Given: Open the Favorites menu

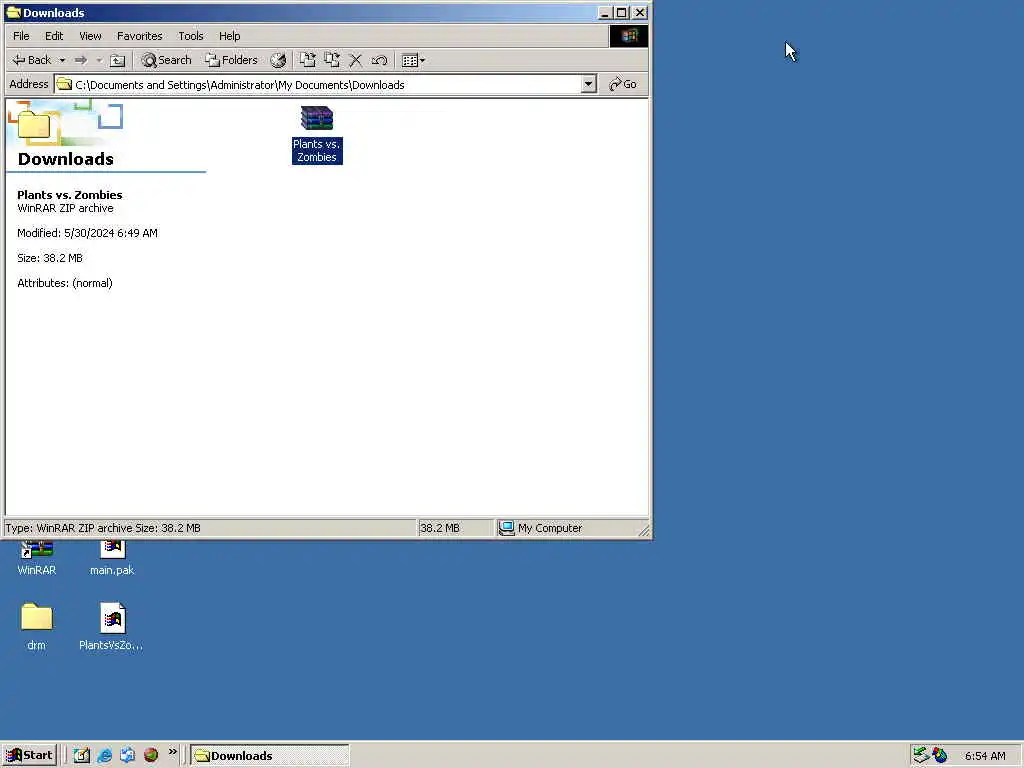Looking at the screenshot, I should coord(139,36).
